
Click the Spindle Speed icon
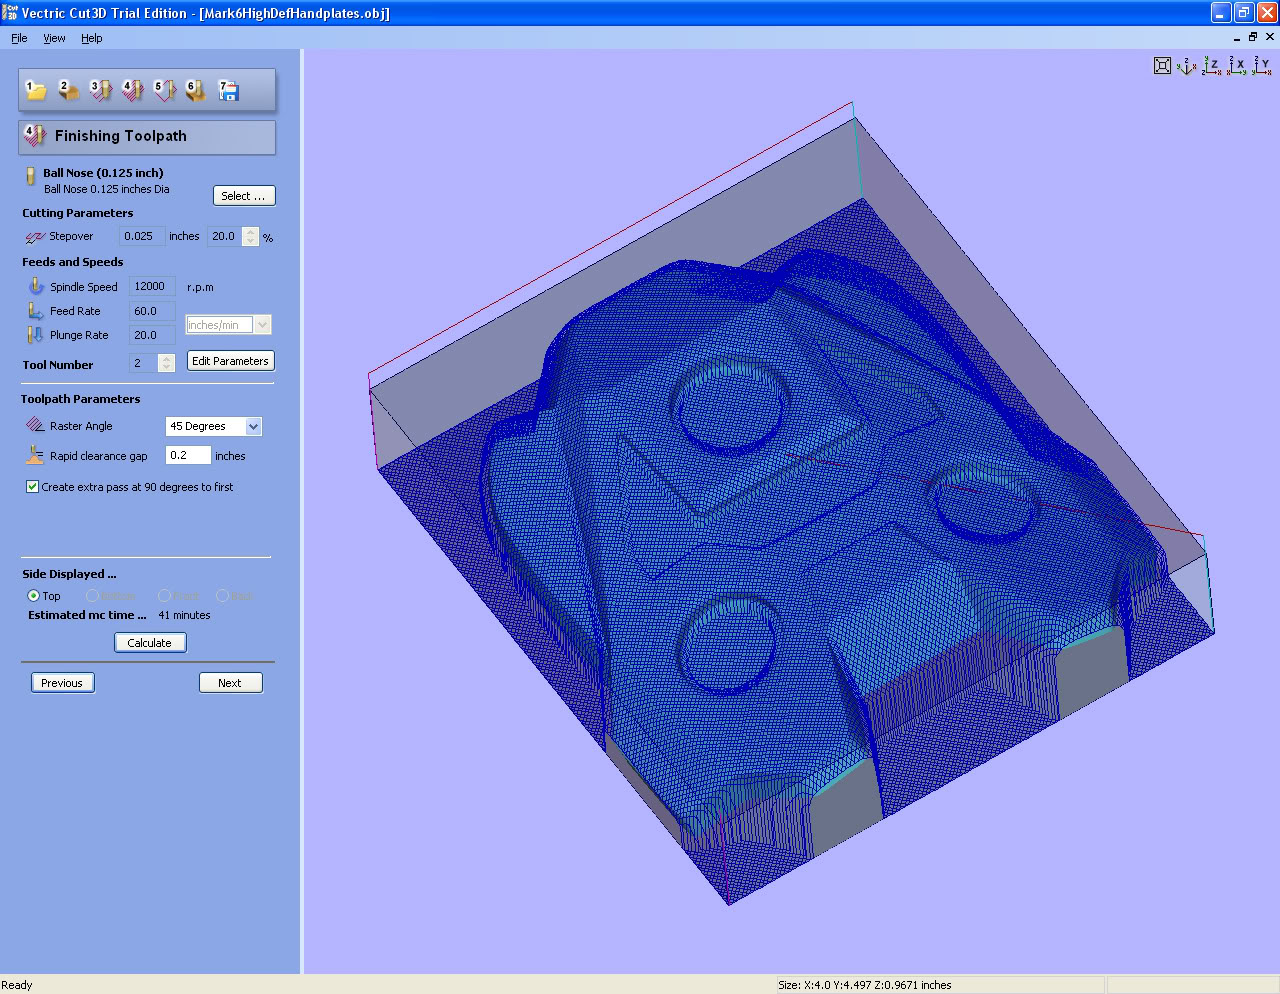coord(36,286)
